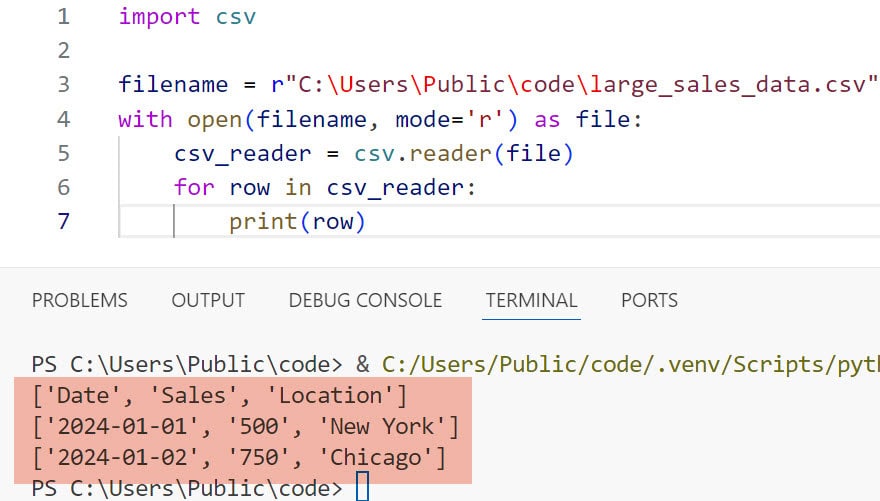Click the terminal header row ['Date', 'Sales', 'Location']
Screen dimensions: 880x501
(x=219, y=396)
